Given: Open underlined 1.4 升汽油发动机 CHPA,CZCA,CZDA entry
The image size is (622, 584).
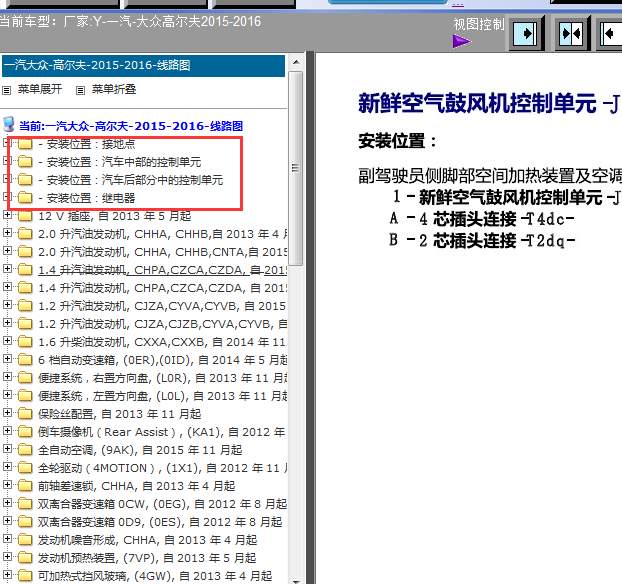Looking at the screenshot, I should click(162, 270).
